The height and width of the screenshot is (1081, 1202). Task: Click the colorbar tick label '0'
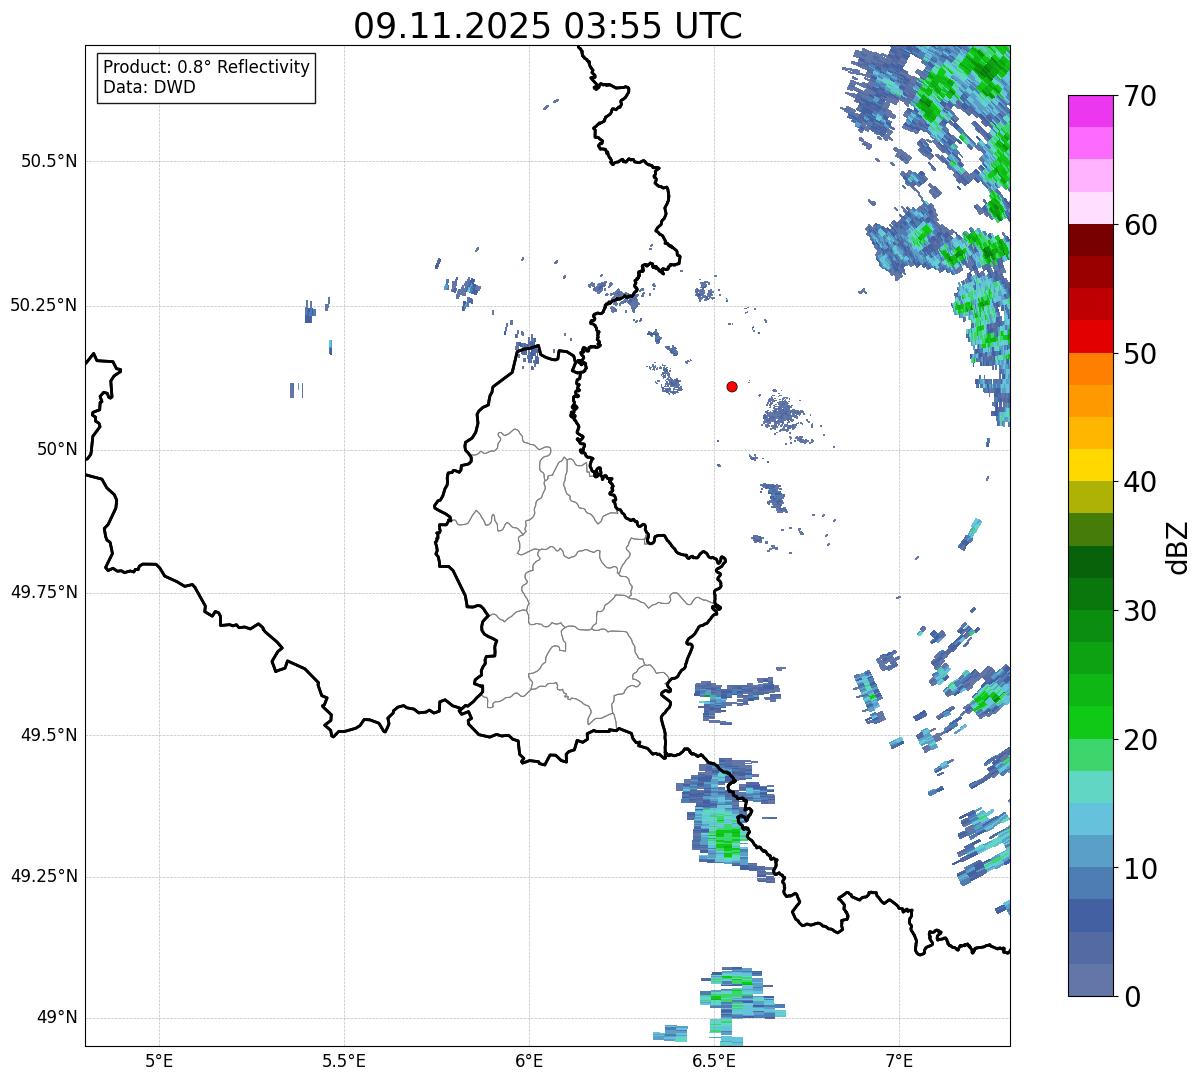pyautogui.click(x=1131, y=997)
